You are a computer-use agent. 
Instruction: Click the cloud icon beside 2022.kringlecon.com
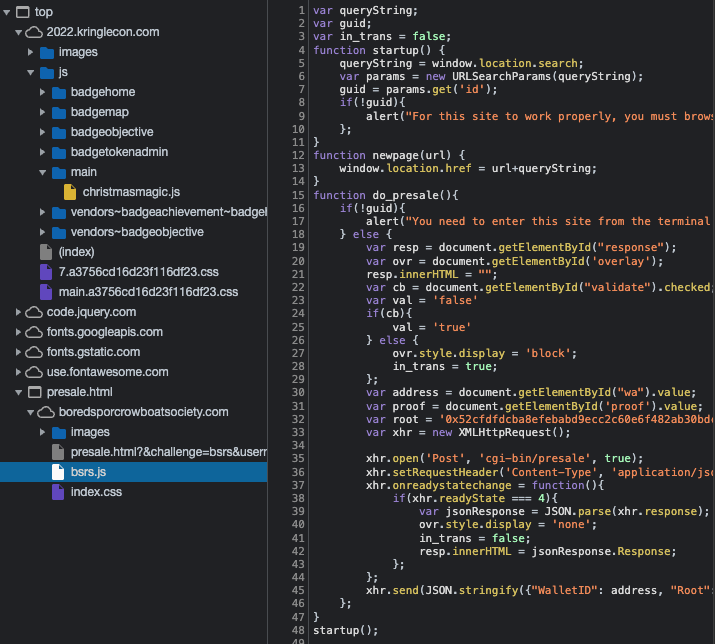34,32
